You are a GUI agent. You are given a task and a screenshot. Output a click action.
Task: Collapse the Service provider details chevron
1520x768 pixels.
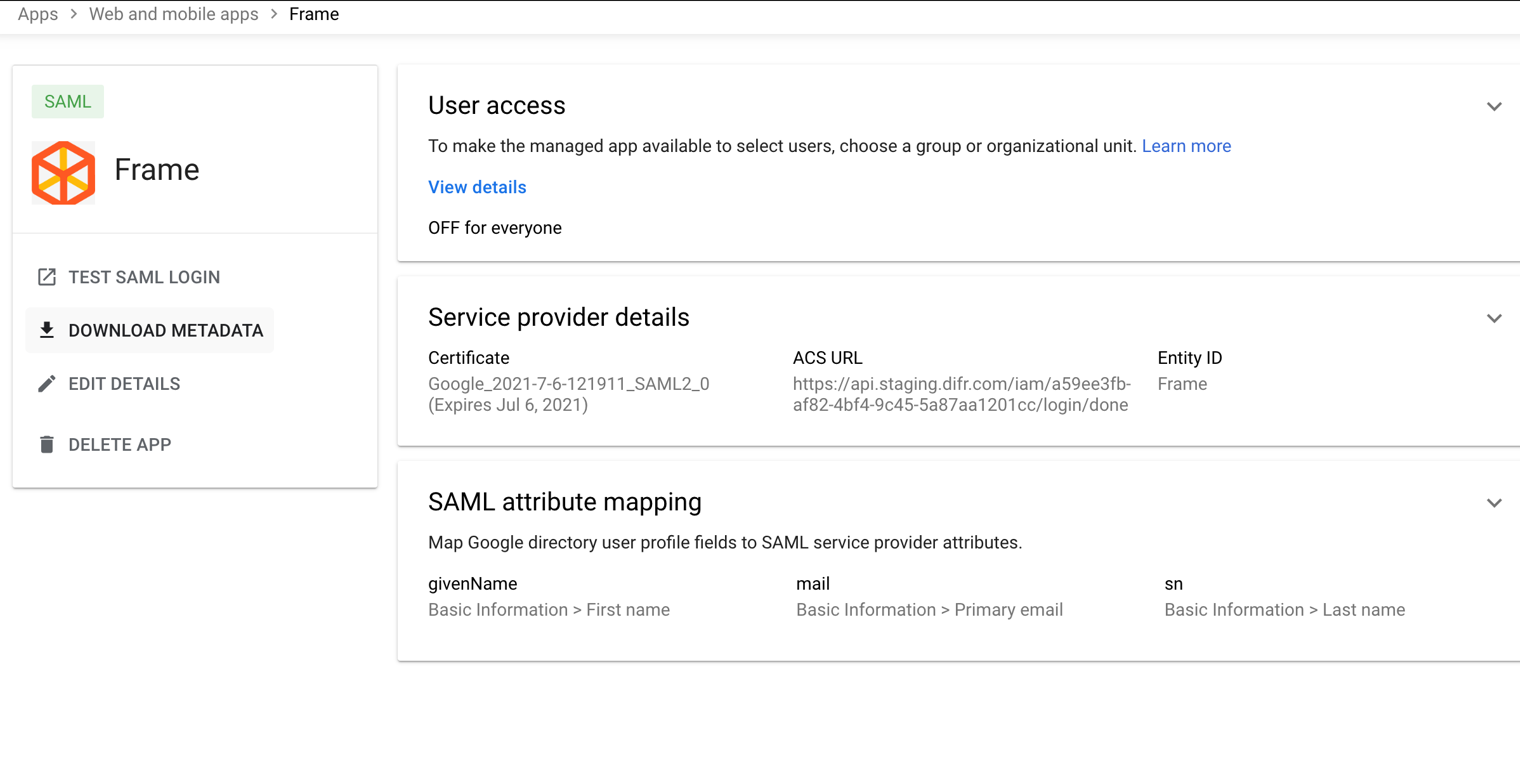tap(1494, 318)
